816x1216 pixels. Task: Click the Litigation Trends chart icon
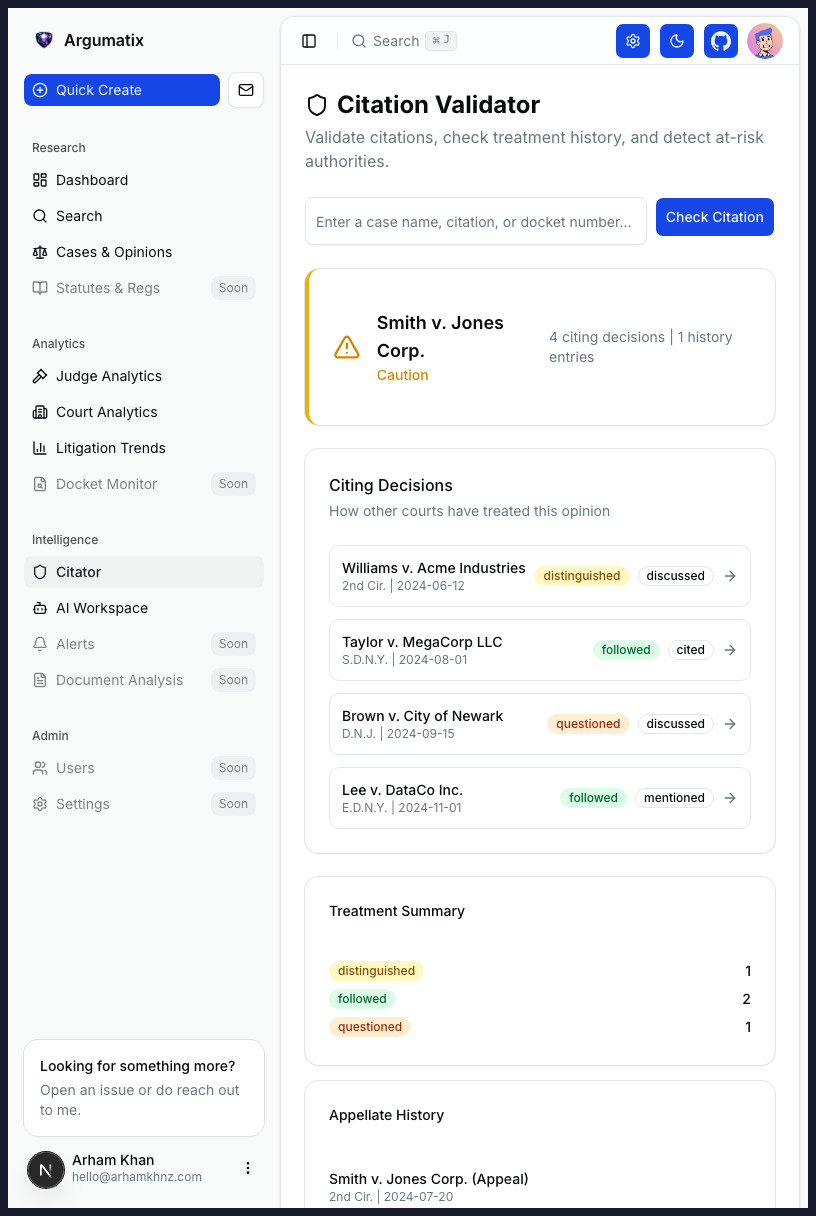click(x=40, y=448)
